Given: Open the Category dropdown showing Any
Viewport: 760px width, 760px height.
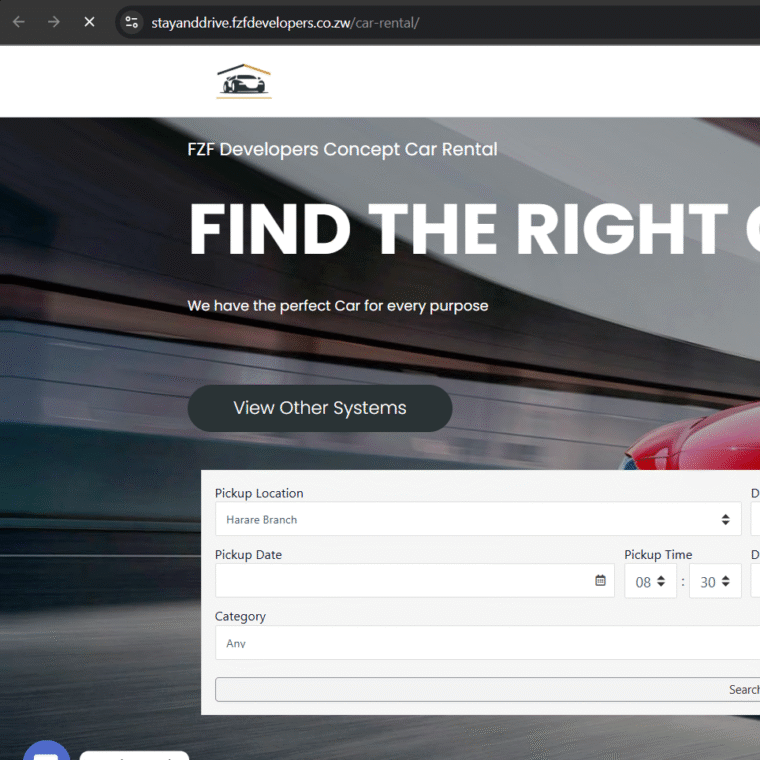Looking at the screenshot, I should [487, 643].
